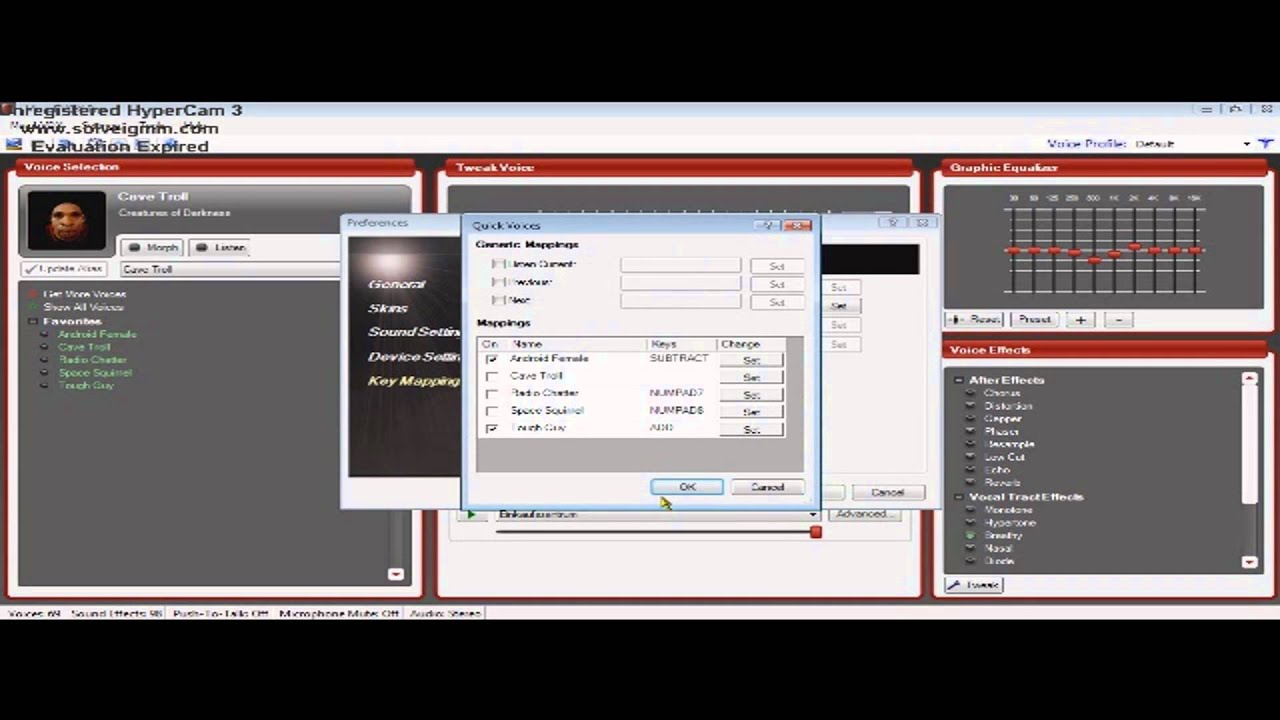Image resolution: width=1280 pixels, height=720 pixels.
Task: Check Cave Troll mapping in Quick Voices
Action: [x=491, y=377]
